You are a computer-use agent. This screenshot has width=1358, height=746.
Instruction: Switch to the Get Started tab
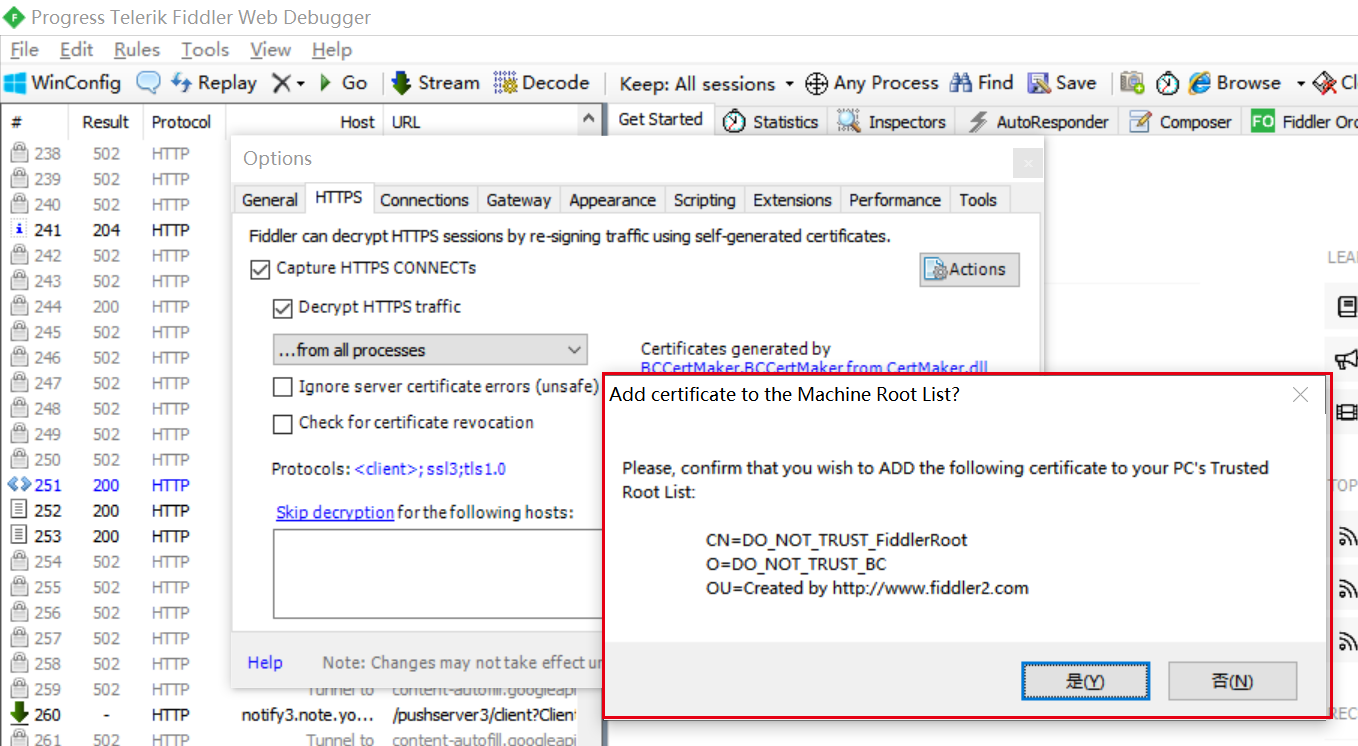[660, 119]
